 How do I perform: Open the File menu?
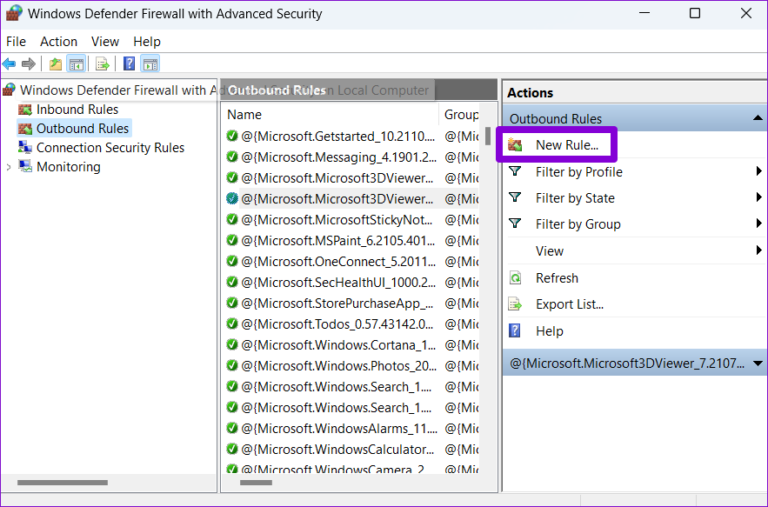point(16,42)
